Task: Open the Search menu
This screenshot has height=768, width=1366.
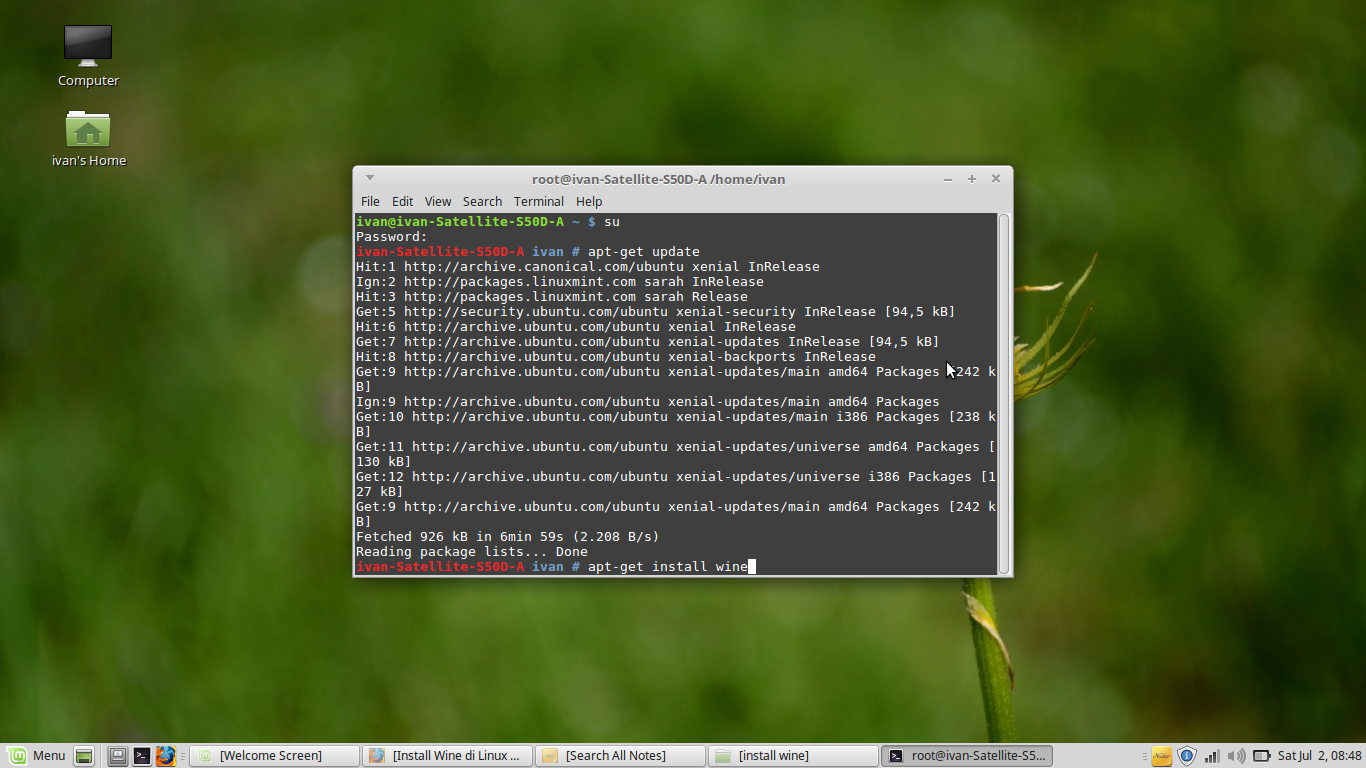Action: (482, 201)
